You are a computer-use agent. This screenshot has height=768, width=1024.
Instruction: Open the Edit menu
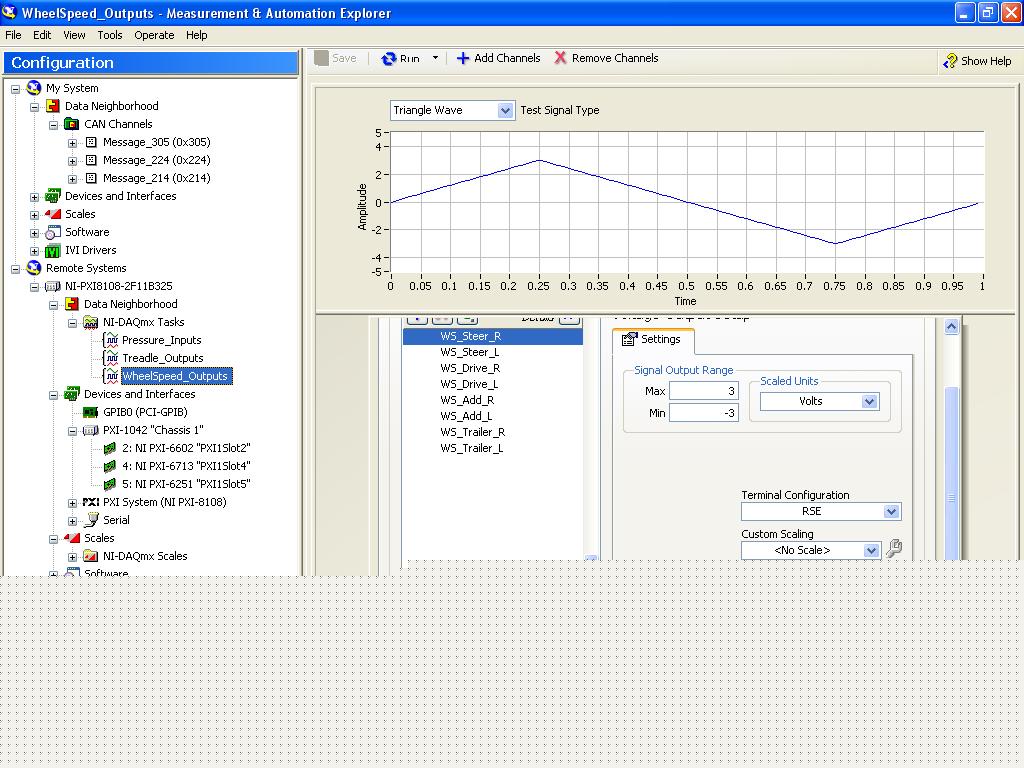pyautogui.click(x=42, y=35)
